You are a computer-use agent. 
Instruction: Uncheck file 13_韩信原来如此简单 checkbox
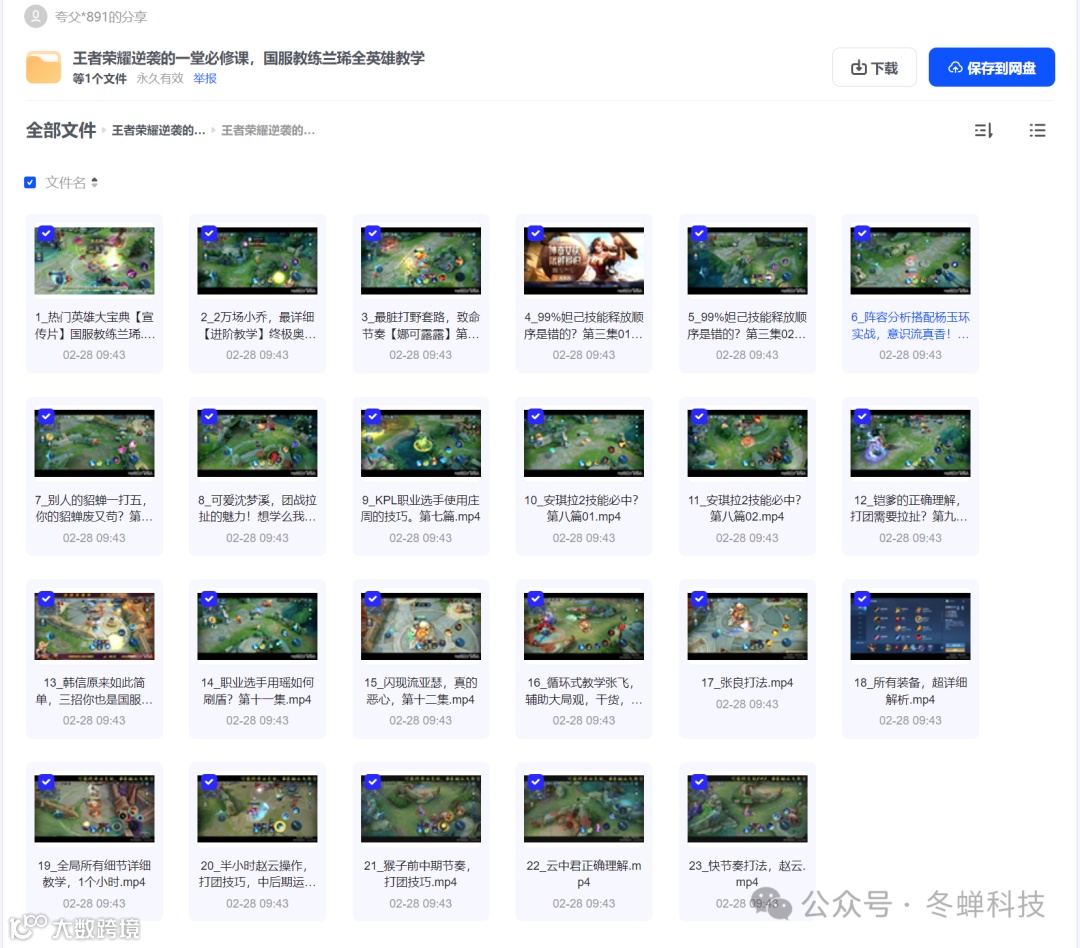[x=45, y=599]
